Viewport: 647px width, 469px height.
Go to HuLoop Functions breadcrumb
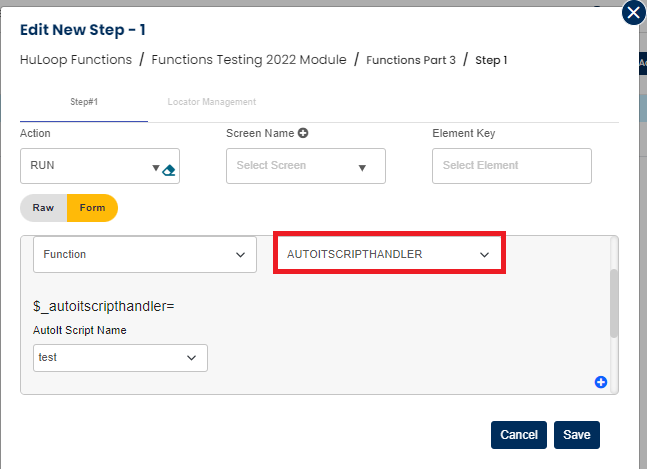(x=76, y=60)
